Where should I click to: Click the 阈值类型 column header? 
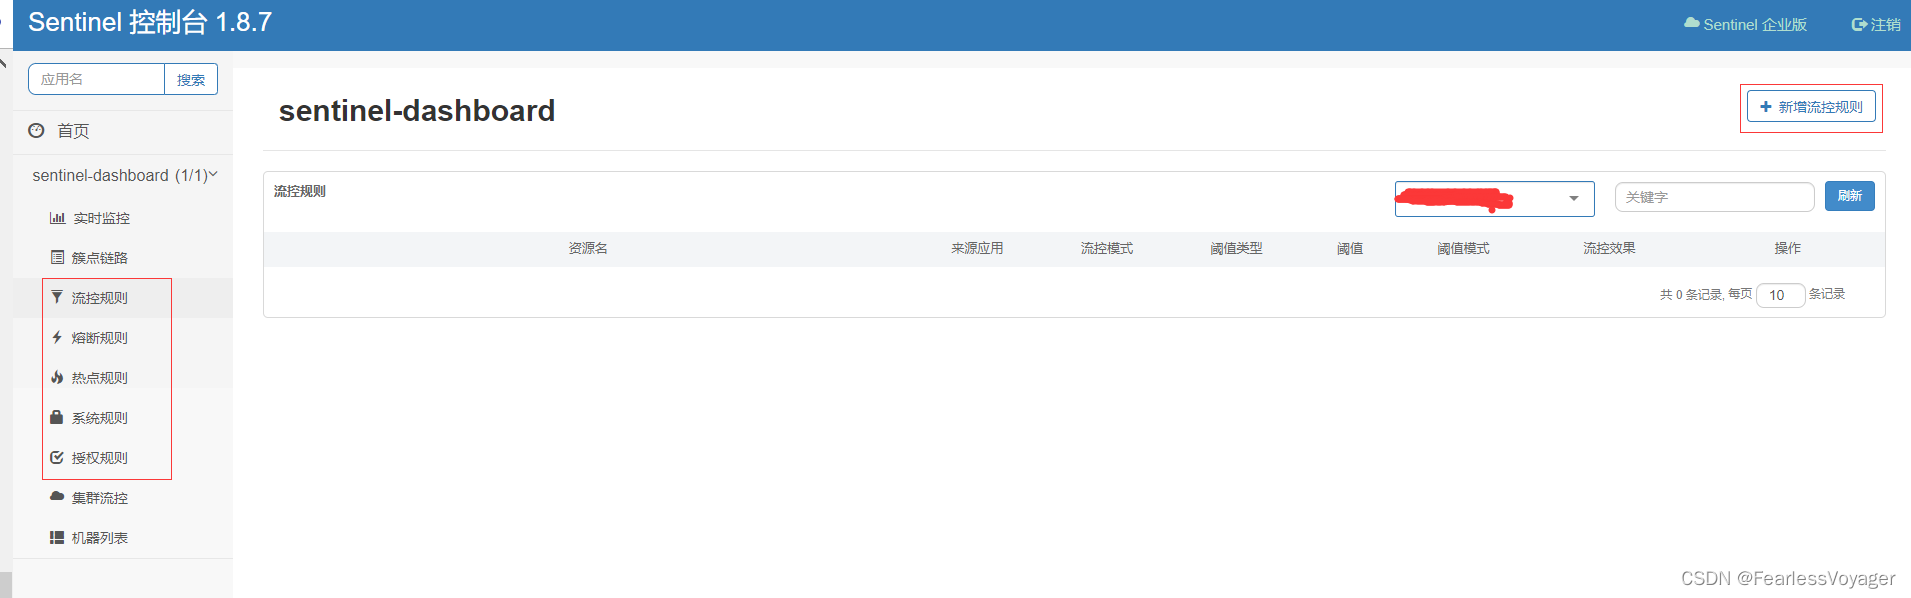pos(1236,248)
